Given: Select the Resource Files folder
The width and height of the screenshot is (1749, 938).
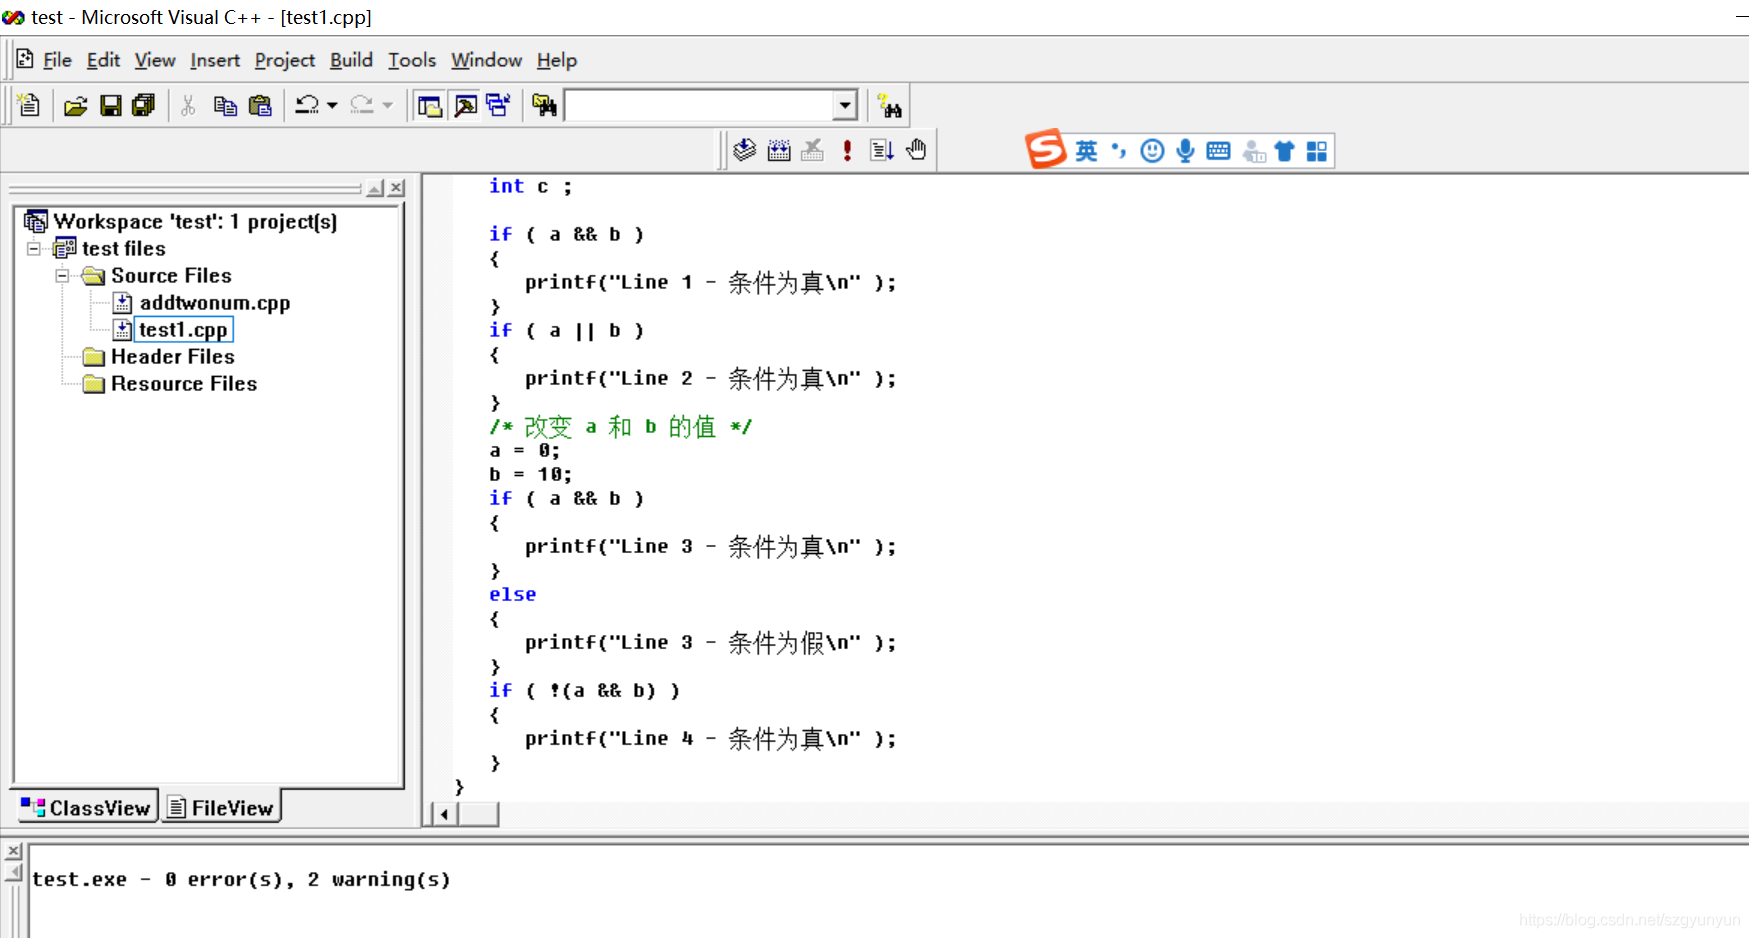Looking at the screenshot, I should 184,383.
